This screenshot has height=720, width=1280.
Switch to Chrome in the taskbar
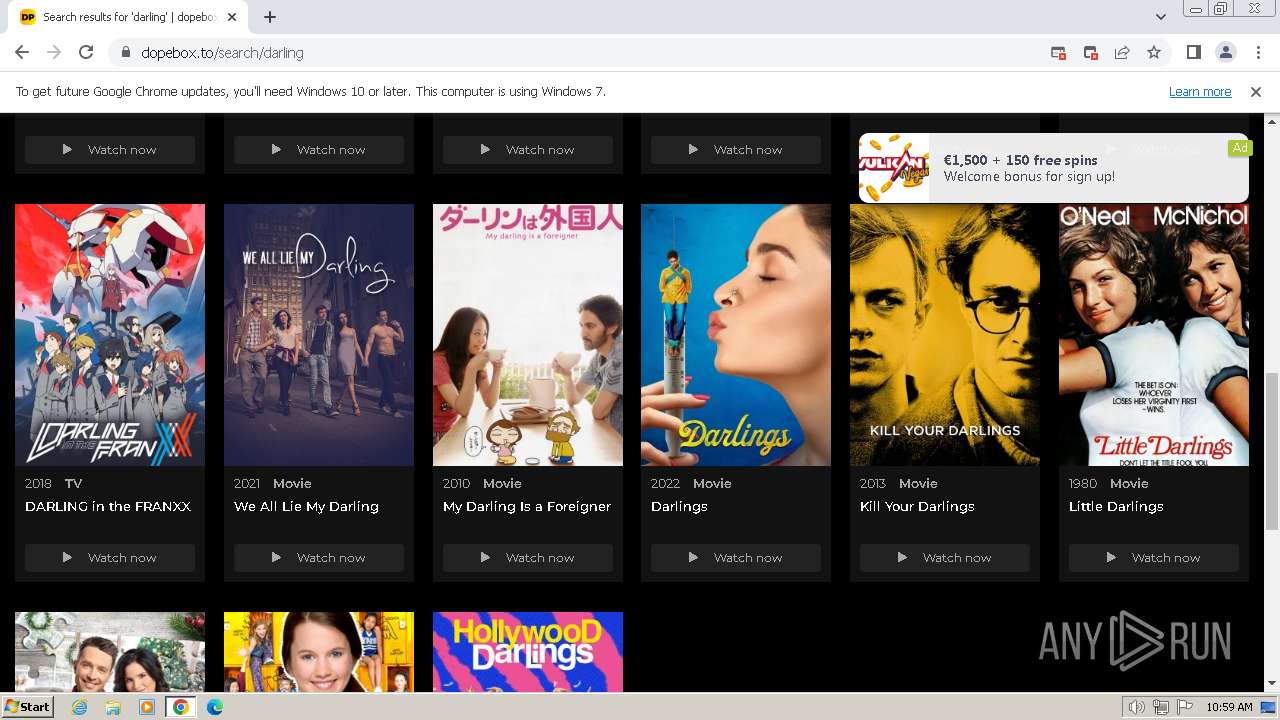tap(180, 707)
